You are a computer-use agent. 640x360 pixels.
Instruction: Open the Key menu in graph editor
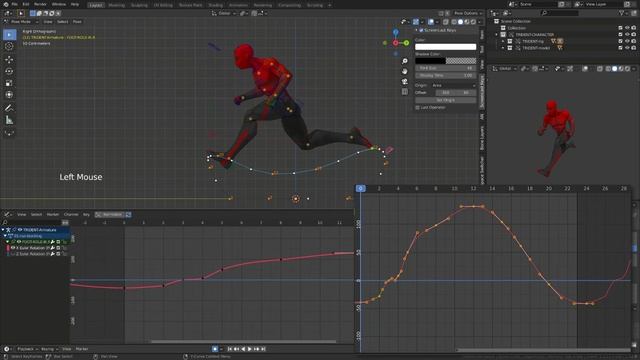click(x=86, y=215)
